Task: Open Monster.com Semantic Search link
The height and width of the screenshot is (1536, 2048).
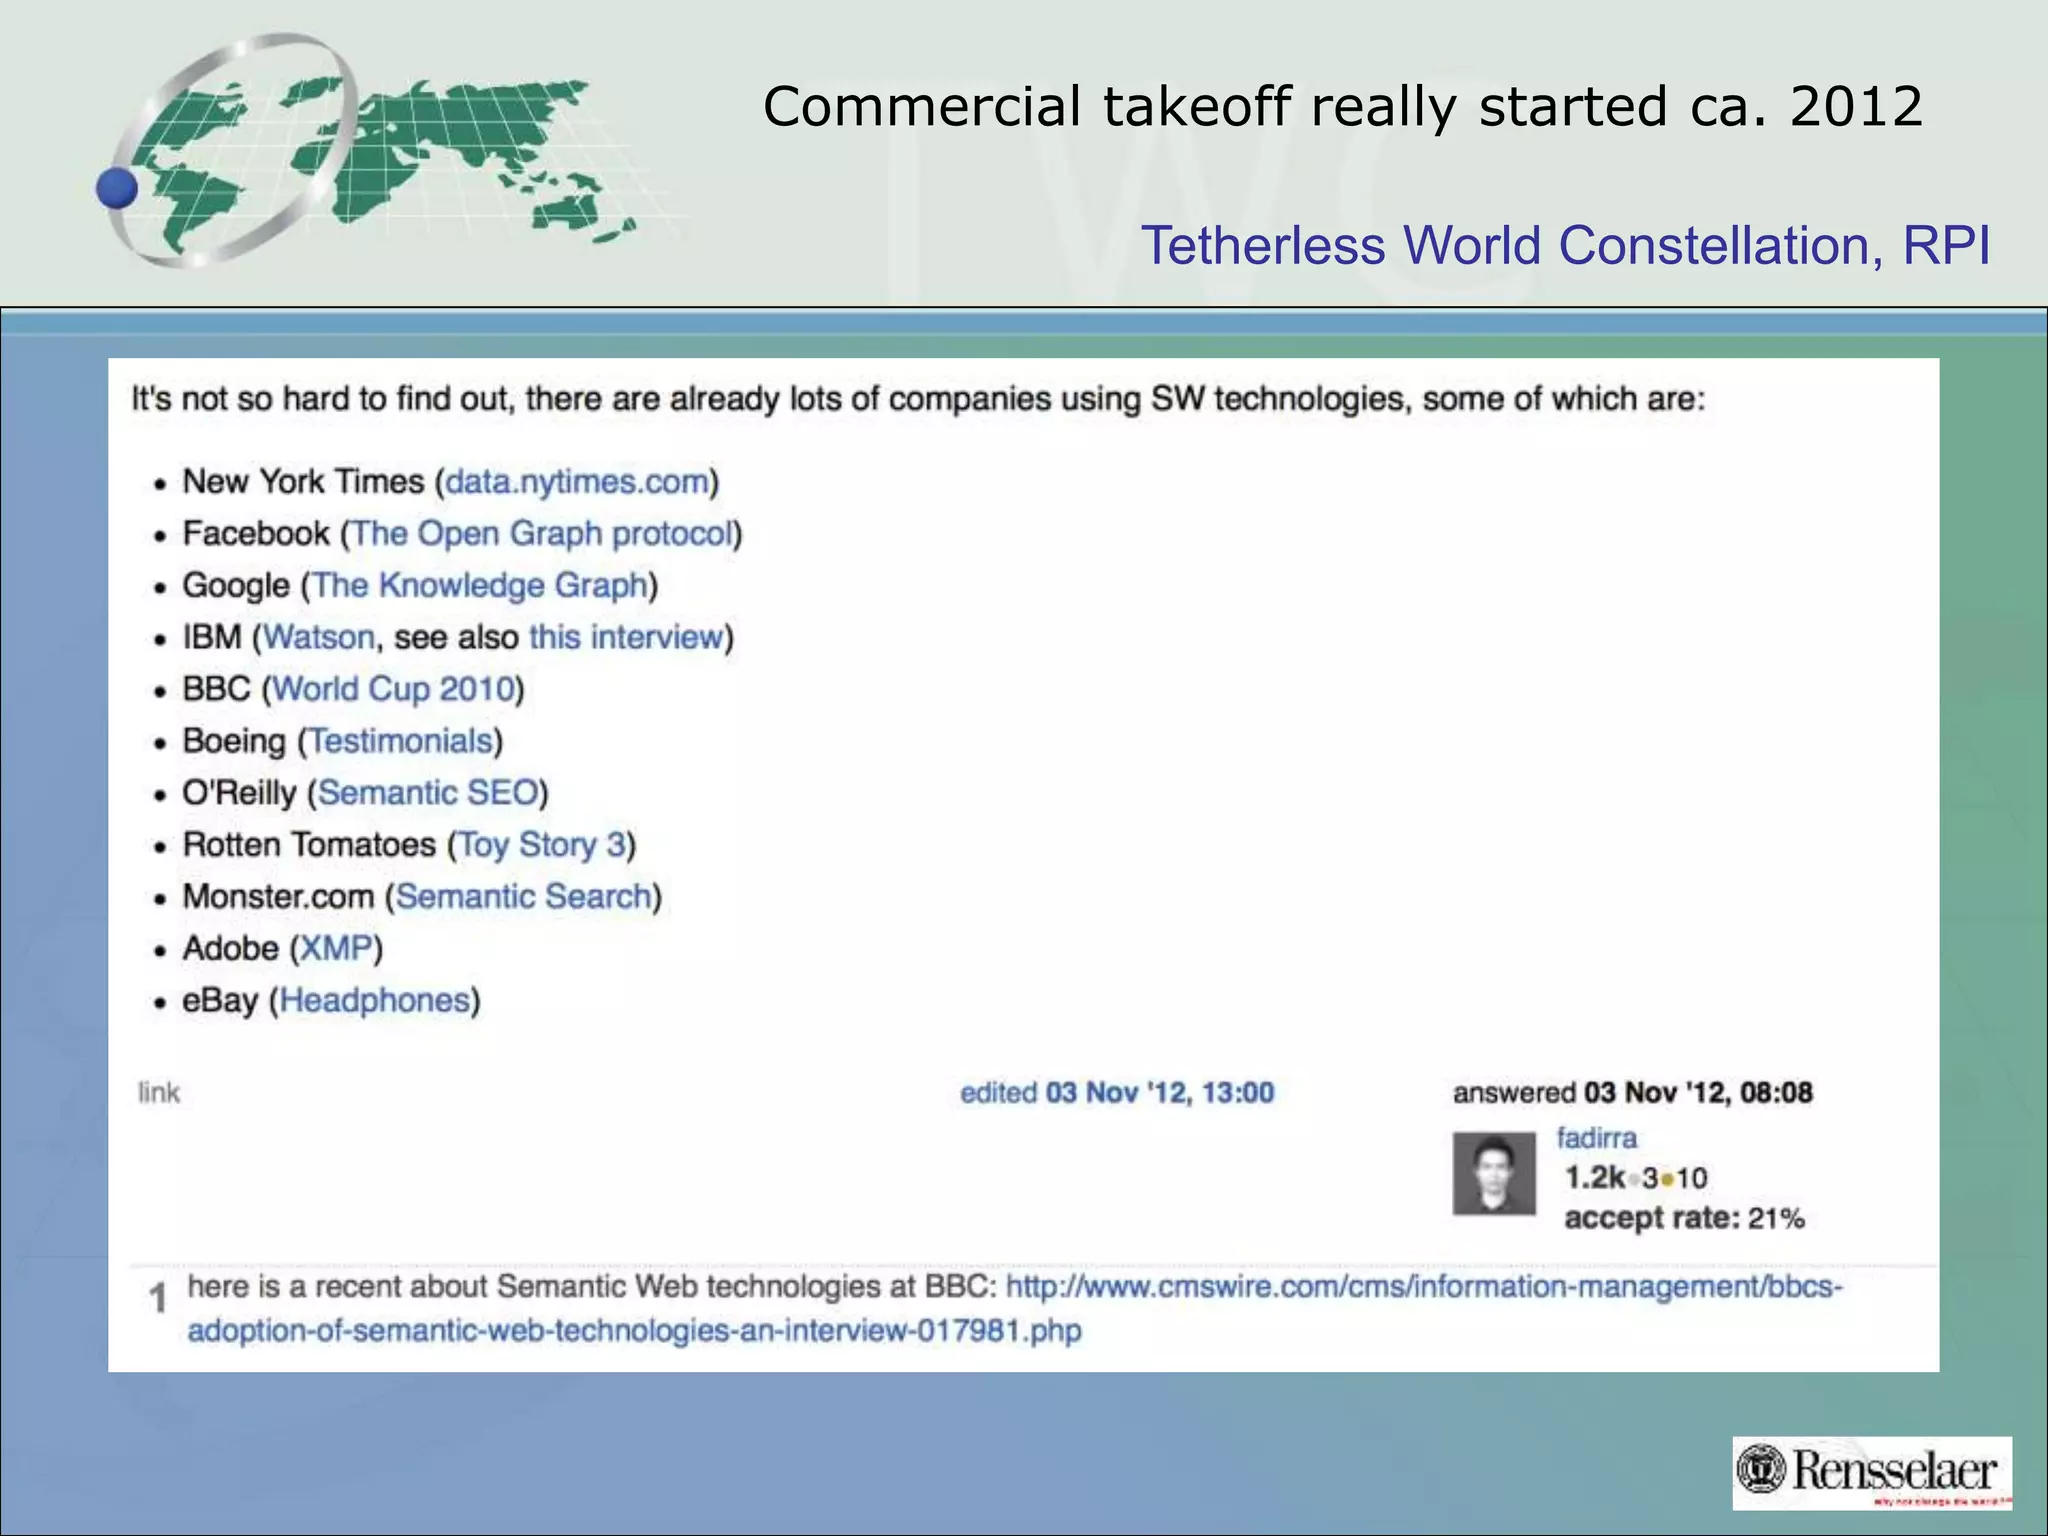Action: [524, 896]
